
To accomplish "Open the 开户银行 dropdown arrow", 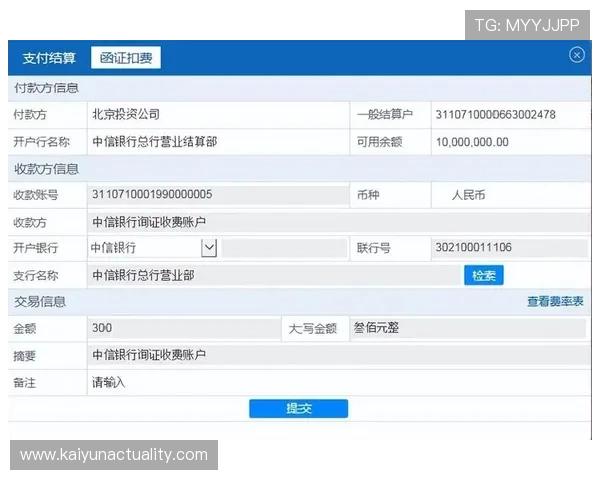I will tap(209, 248).
